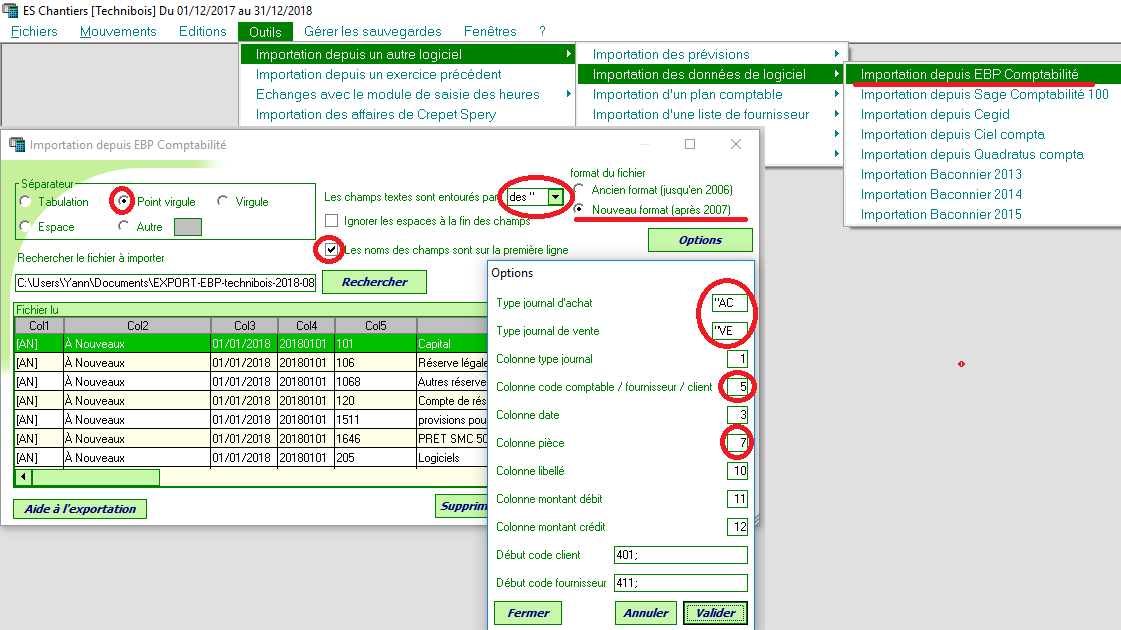Image resolution: width=1121 pixels, height=630 pixels.
Task: Click Colonne date field
Action: [737, 415]
